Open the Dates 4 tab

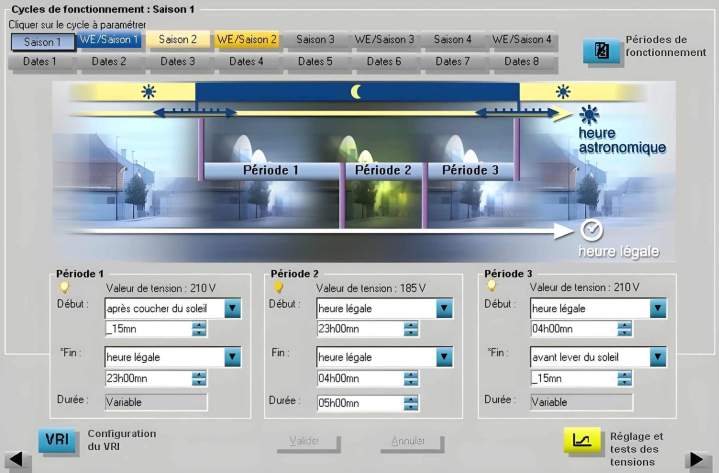[x=247, y=61]
